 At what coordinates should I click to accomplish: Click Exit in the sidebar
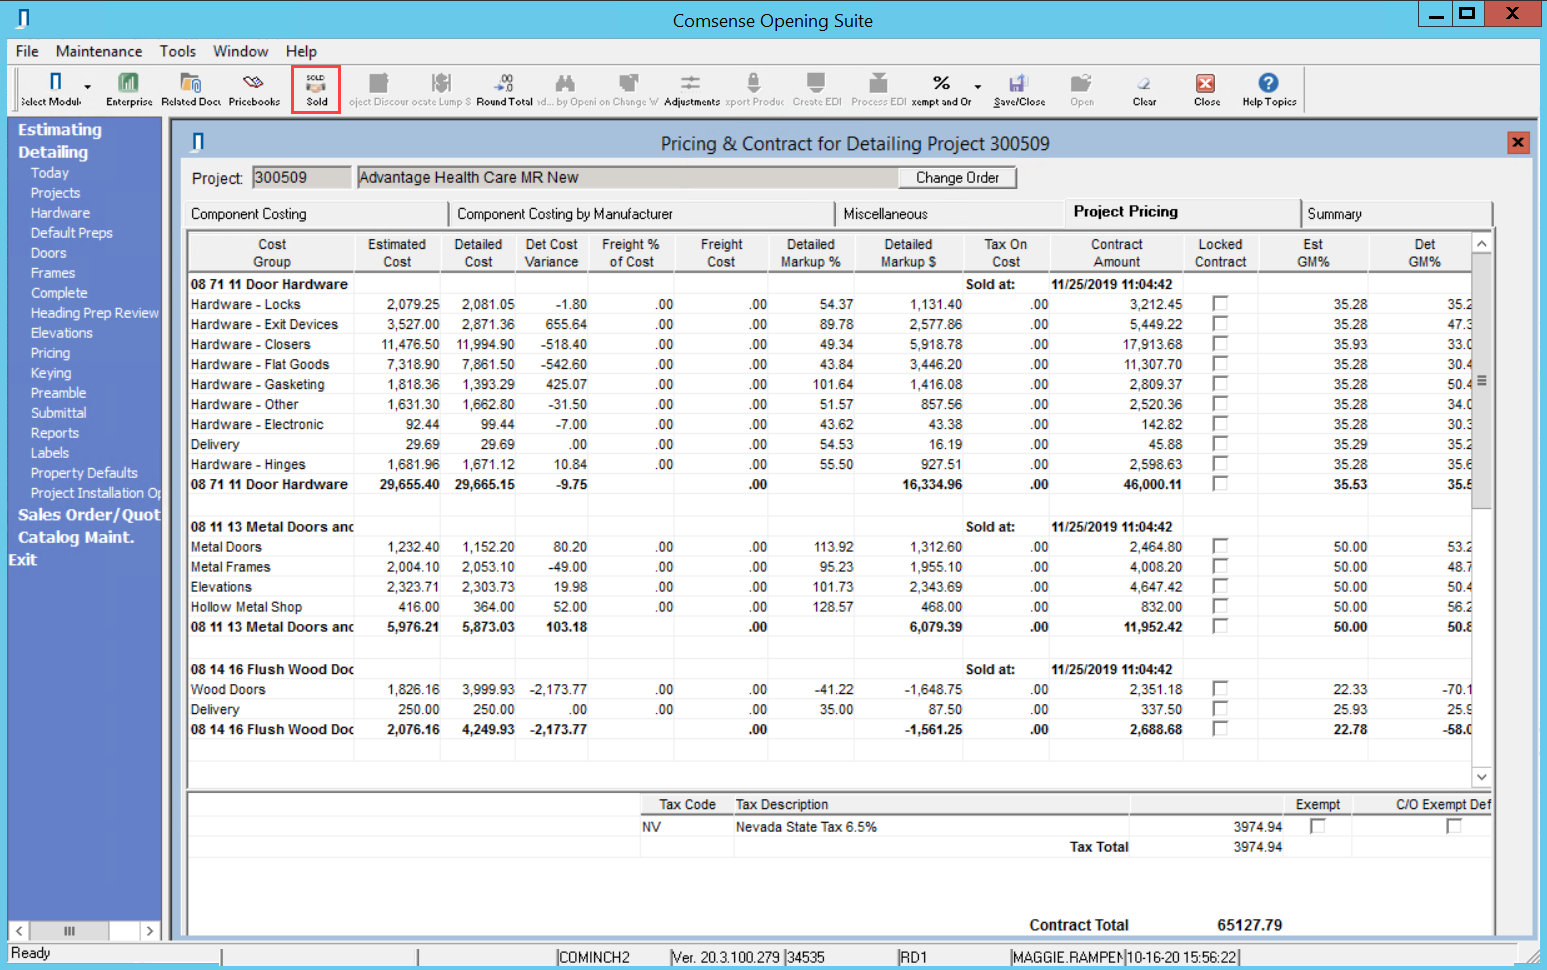(22, 560)
